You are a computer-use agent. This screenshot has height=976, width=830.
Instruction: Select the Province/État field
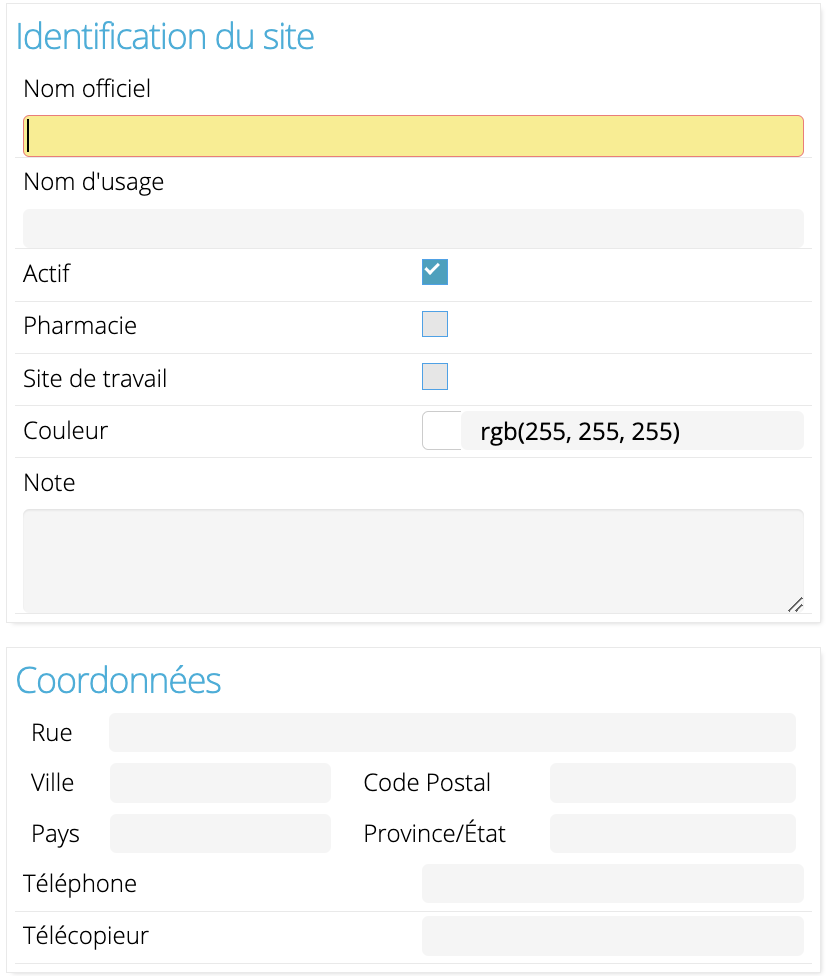coord(672,833)
